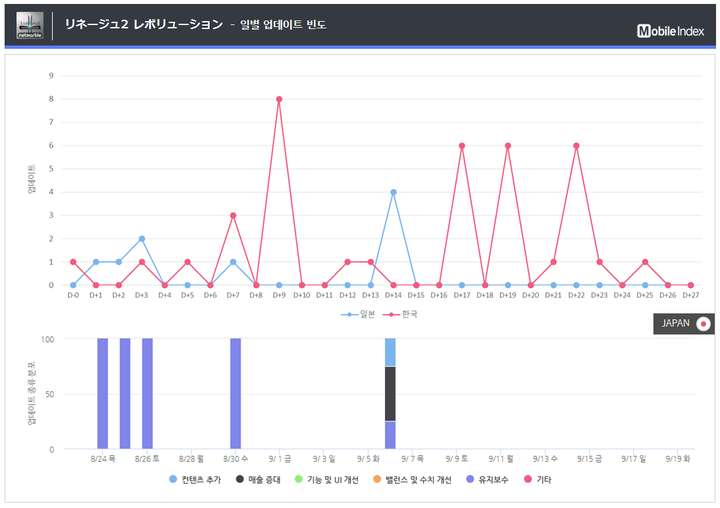The image size is (720, 508).
Task: Click the header title 일별 업데이트 빈도
Action: 283,25
